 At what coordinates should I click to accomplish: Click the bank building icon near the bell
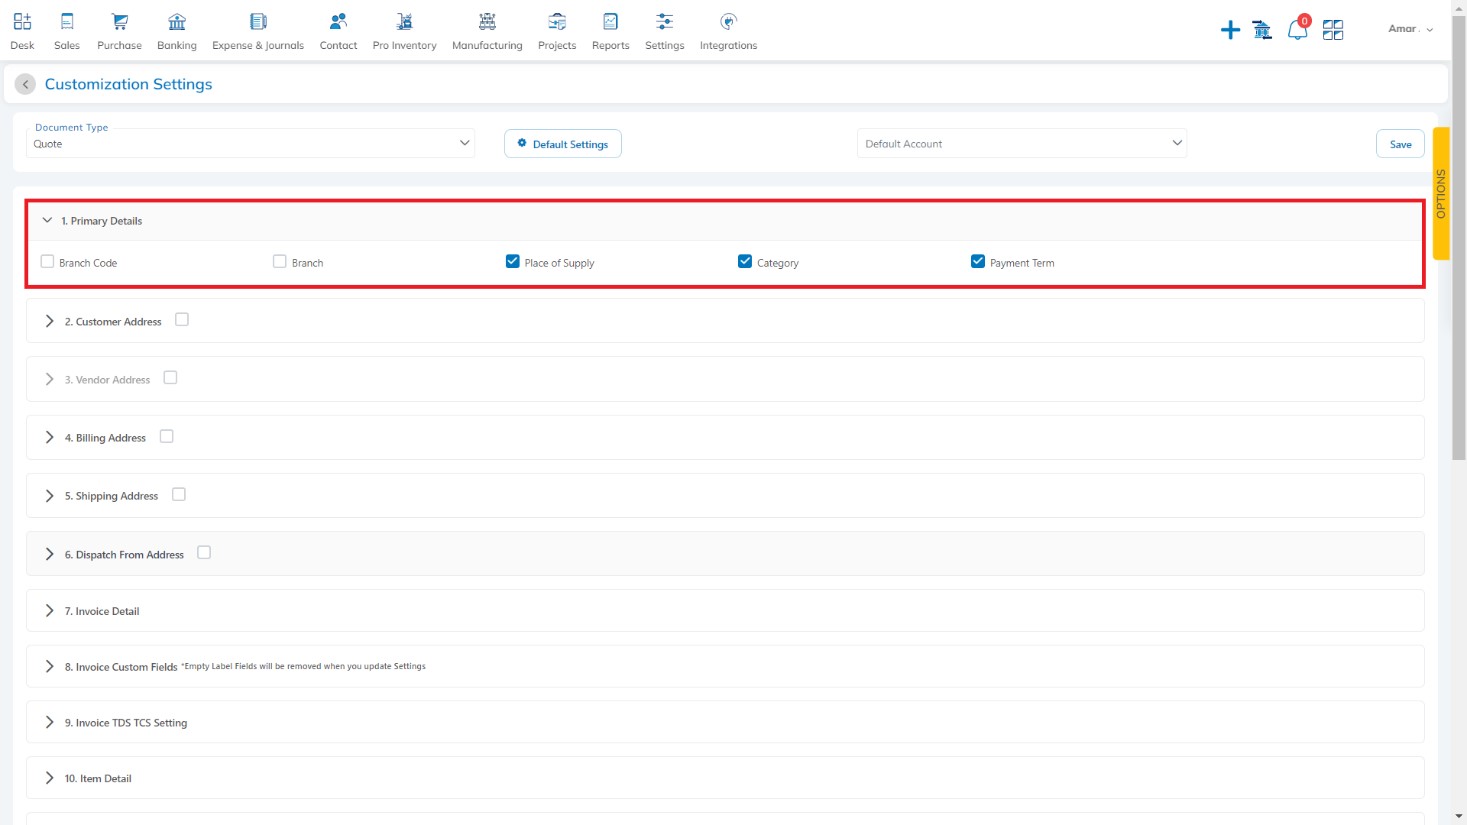pyautogui.click(x=1262, y=30)
